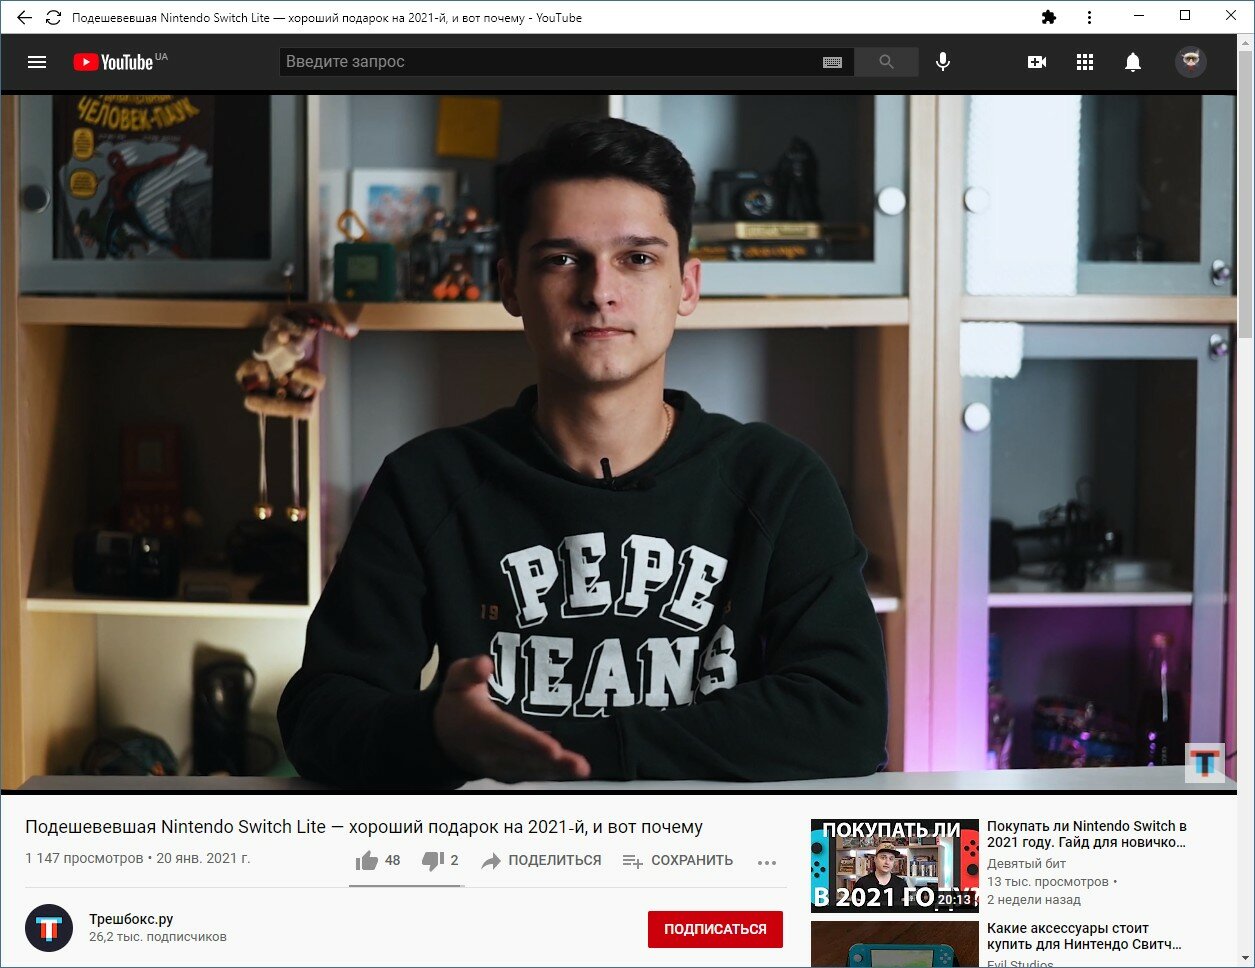Open the YouTube apps grid
1255x968 pixels.
(x=1085, y=62)
